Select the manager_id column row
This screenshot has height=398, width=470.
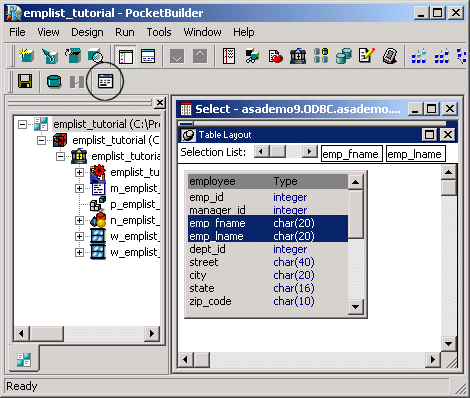[x=268, y=210]
